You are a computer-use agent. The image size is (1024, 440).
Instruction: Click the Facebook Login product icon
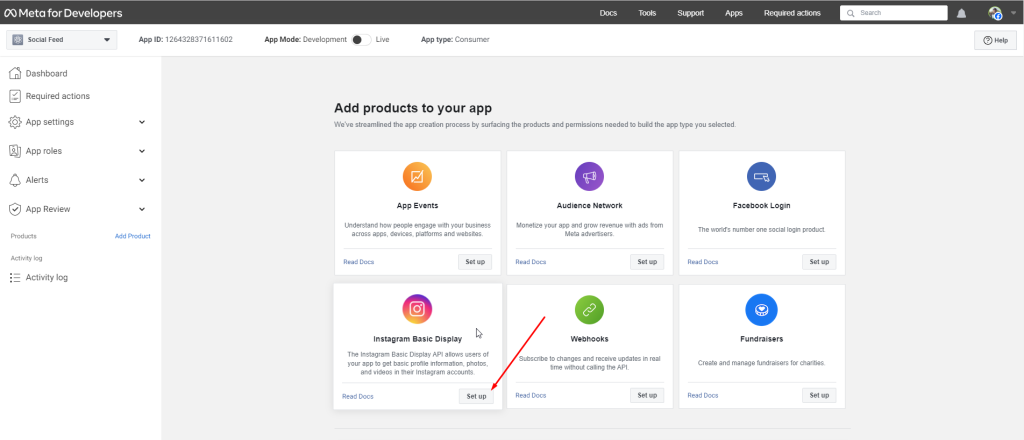(761, 176)
